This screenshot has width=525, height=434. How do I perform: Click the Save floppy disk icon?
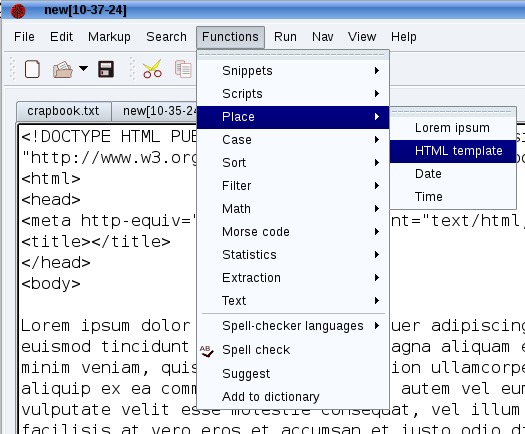(x=106, y=69)
